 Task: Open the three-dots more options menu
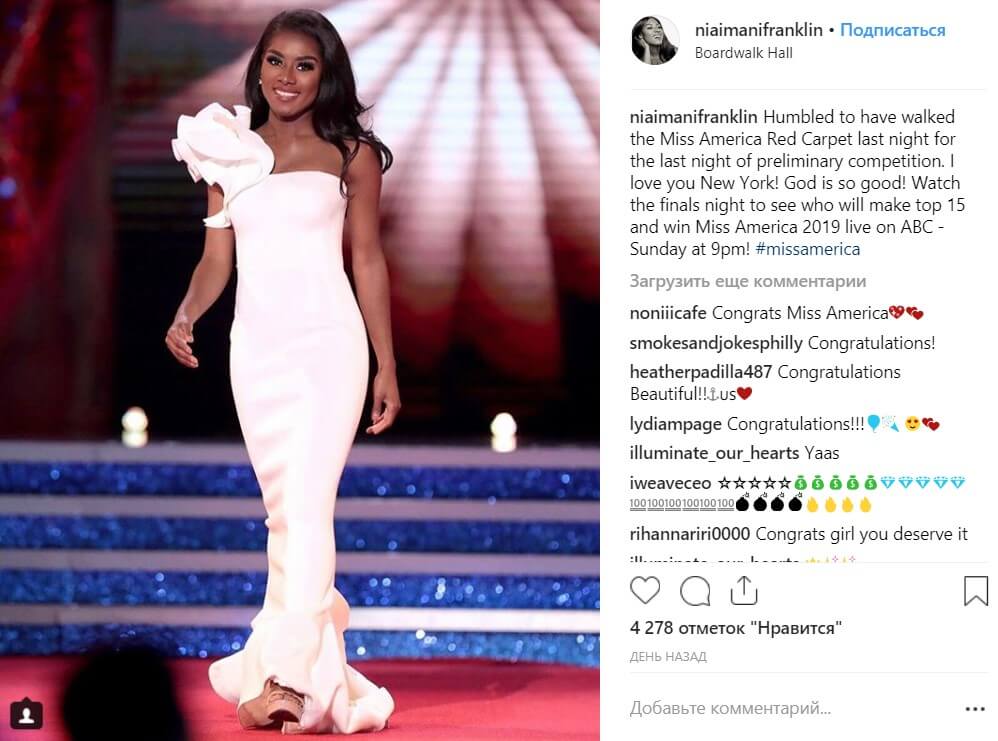(974, 709)
